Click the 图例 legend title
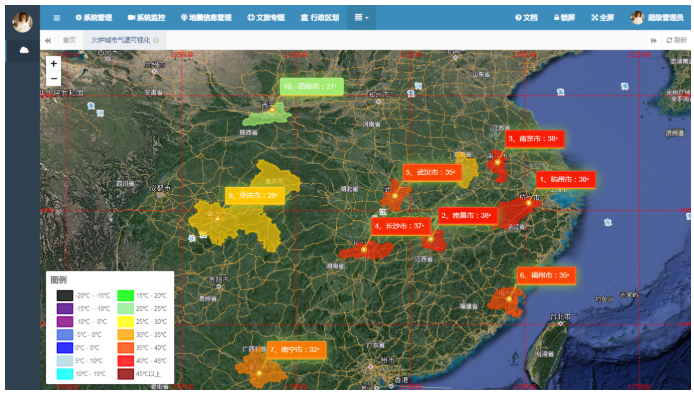Image resolution: width=694 pixels, height=393 pixels. [58, 280]
